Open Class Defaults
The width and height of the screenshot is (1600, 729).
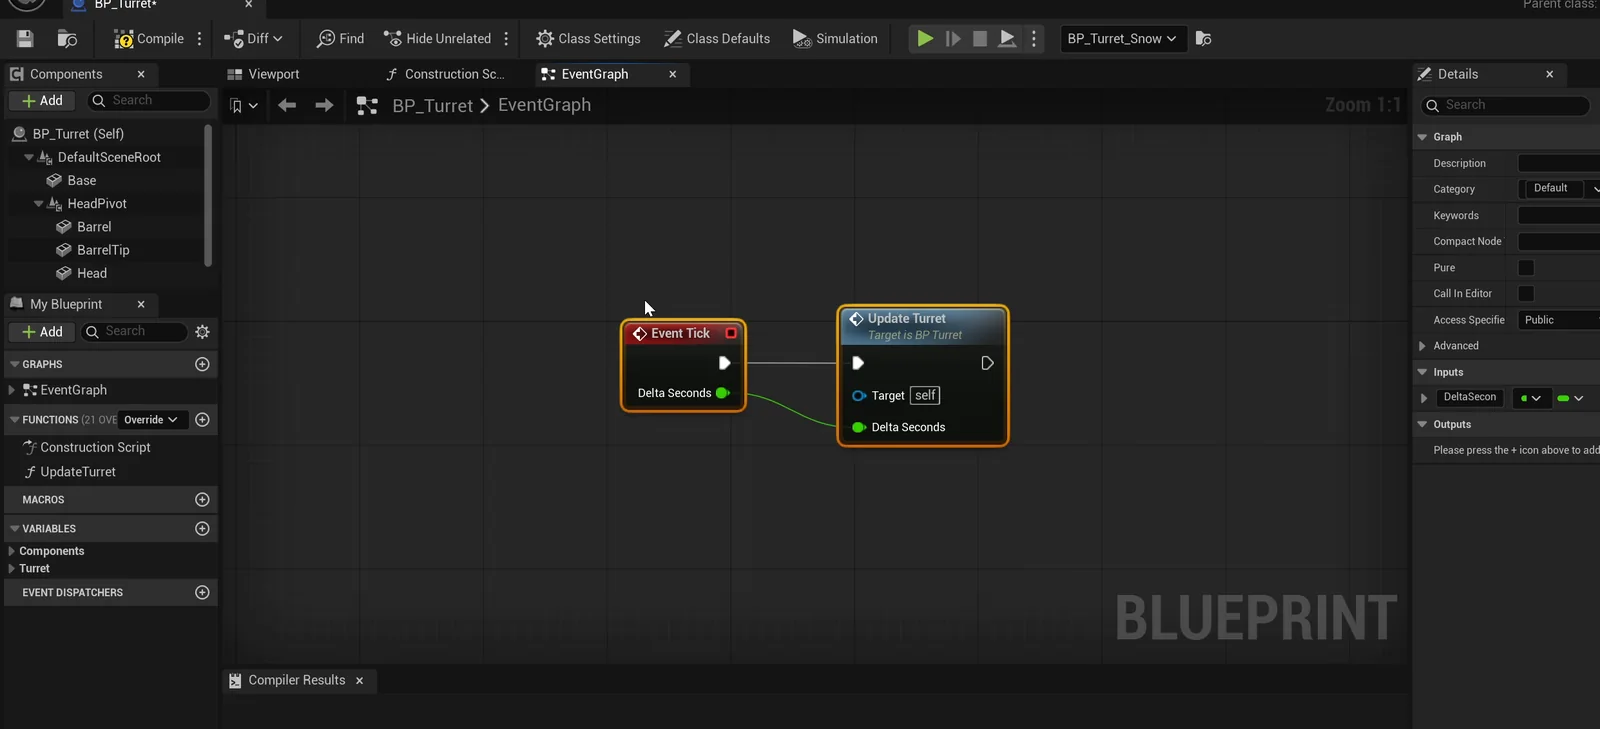pos(717,39)
